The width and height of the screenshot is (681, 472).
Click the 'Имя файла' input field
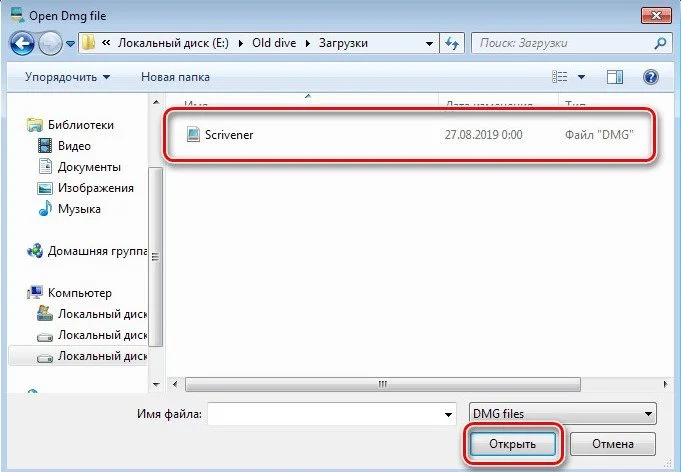click(x=332, y=414)
